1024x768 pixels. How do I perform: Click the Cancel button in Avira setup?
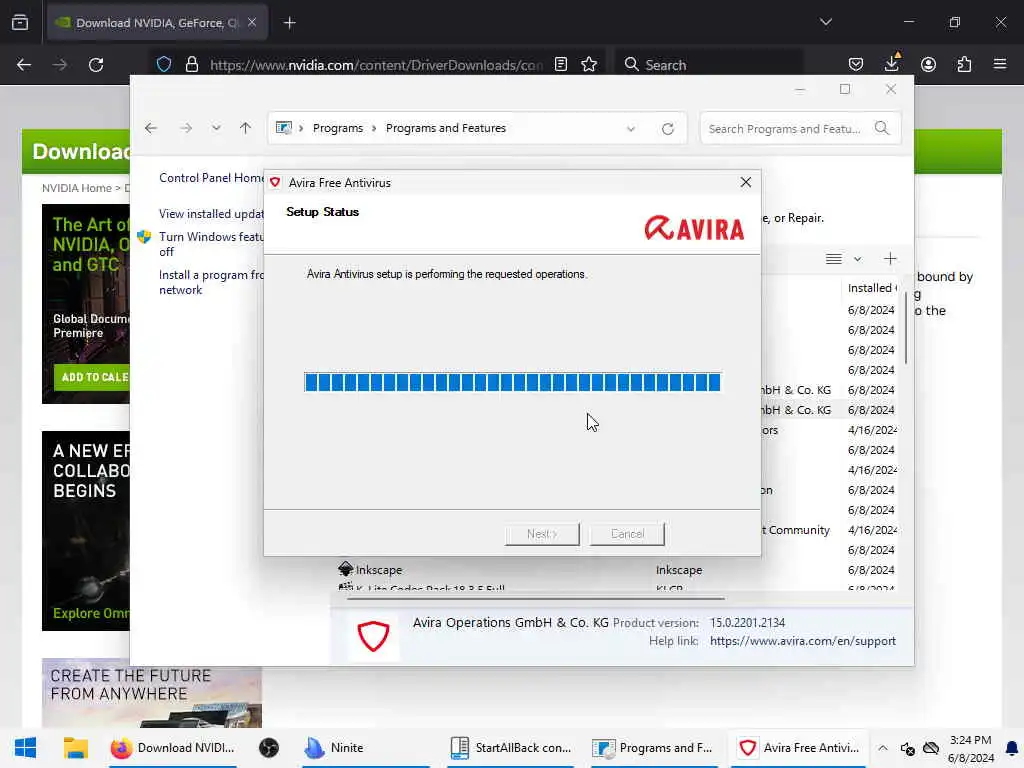click(x=627, y=534)
